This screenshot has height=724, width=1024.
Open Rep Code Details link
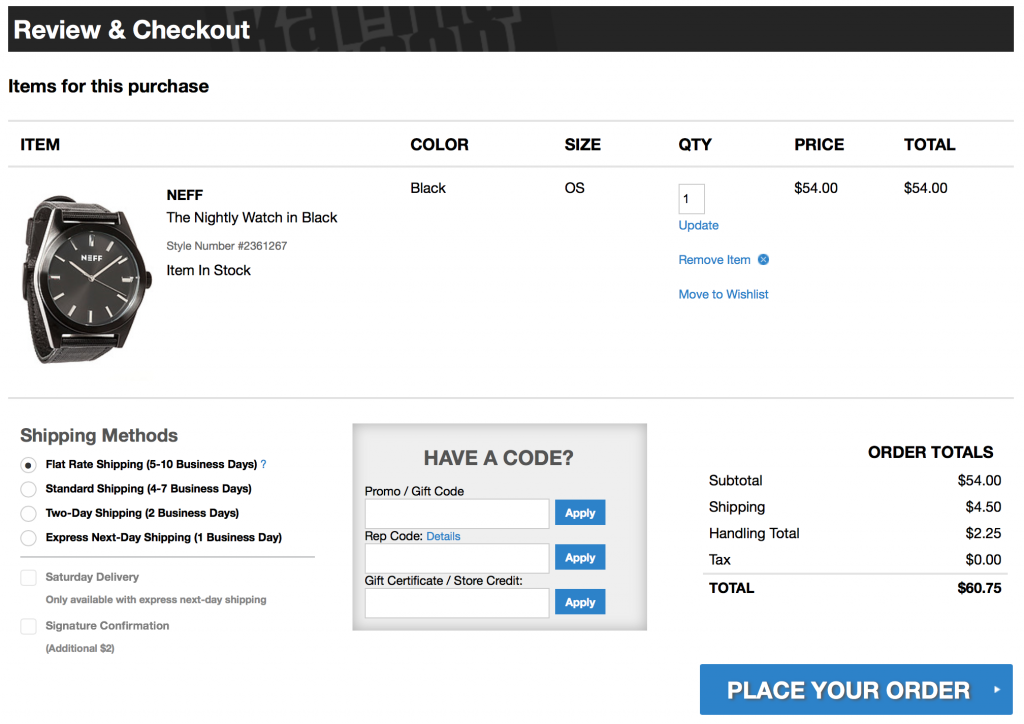click(443, 537)
